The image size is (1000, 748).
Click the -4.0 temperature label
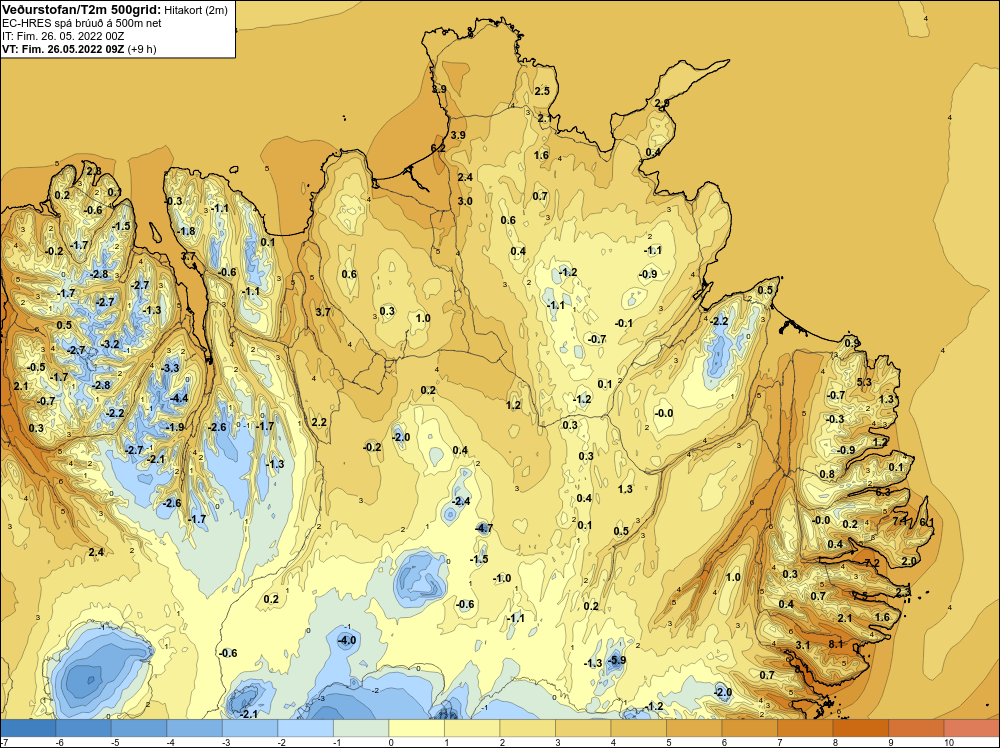click(346, 640)
